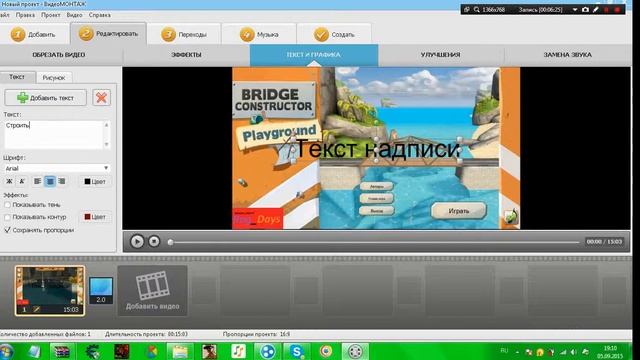The height and width of the screenshot is (360, 640).
Task: Open the red outline Цвет picker
Action: pos(95,217)
